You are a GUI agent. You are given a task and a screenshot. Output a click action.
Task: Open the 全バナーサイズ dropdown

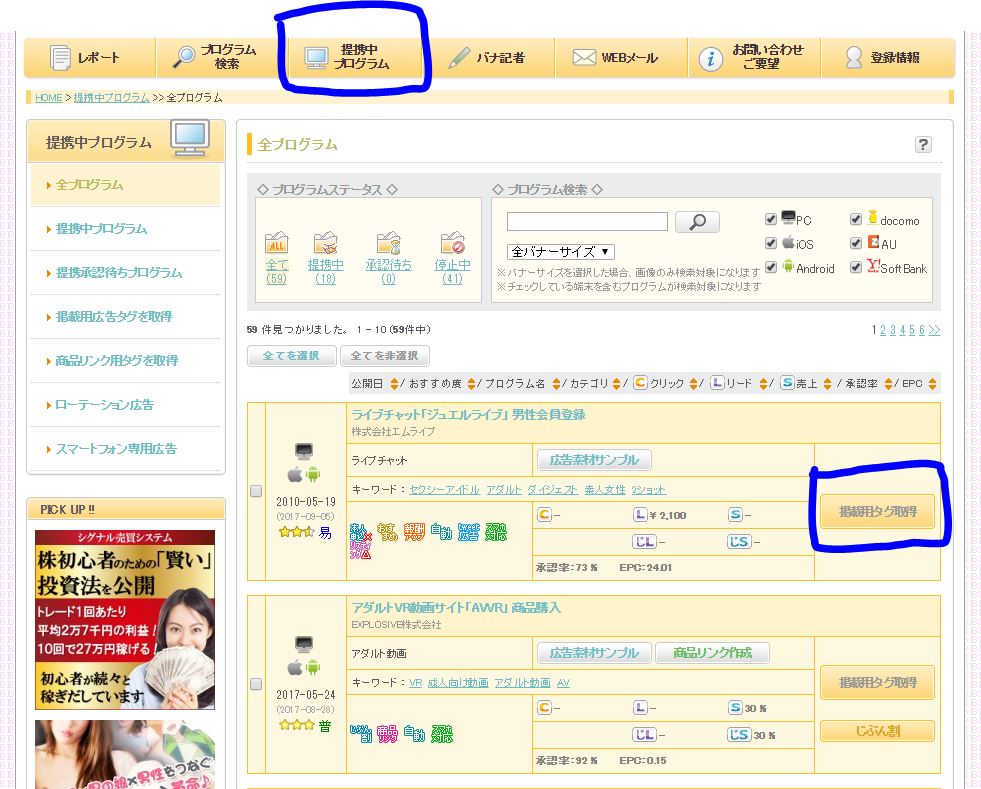pyautogui.click(x=561, y=252)
